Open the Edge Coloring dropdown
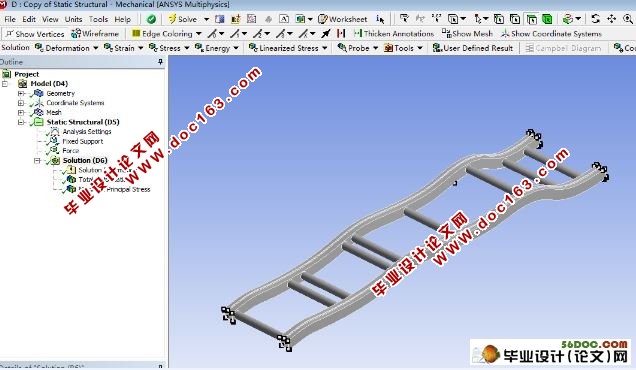Screen dimensions: 636x370 (x=167, y=33)
